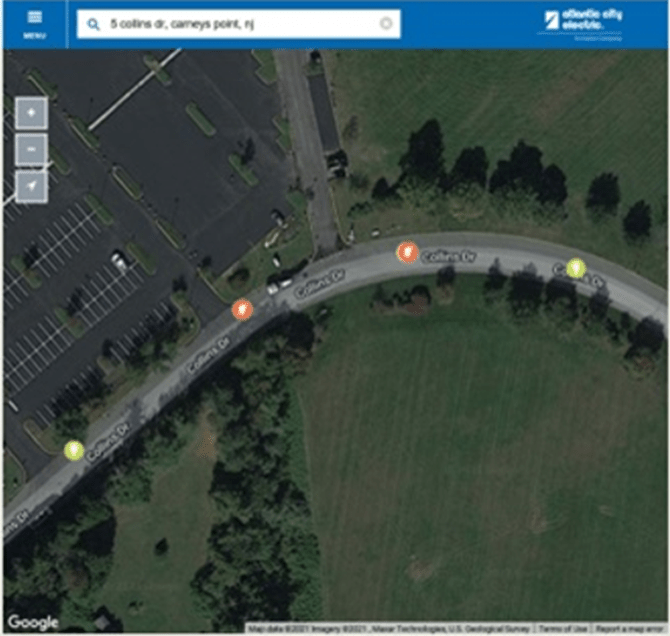Open the hamburger Menu icon
Image resolution: width=670 pixels, height=636 pixels.
(x=35, y=17)
